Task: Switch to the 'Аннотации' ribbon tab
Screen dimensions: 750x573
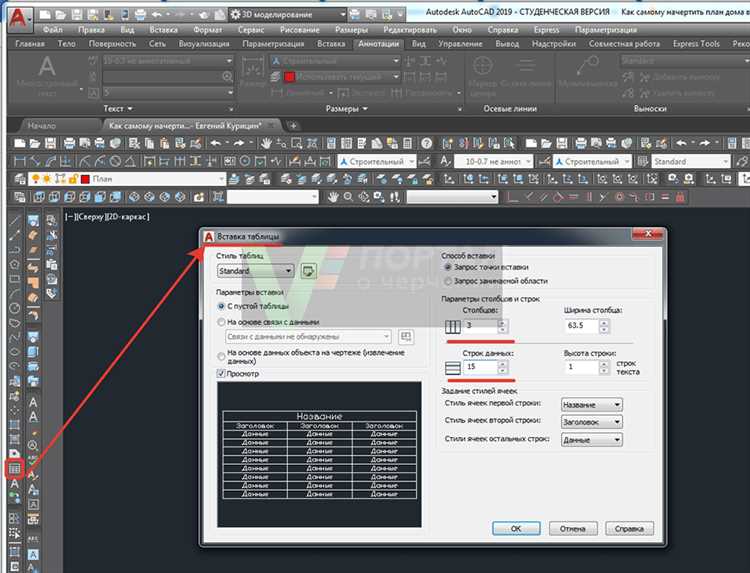Action: click(378, 44)
